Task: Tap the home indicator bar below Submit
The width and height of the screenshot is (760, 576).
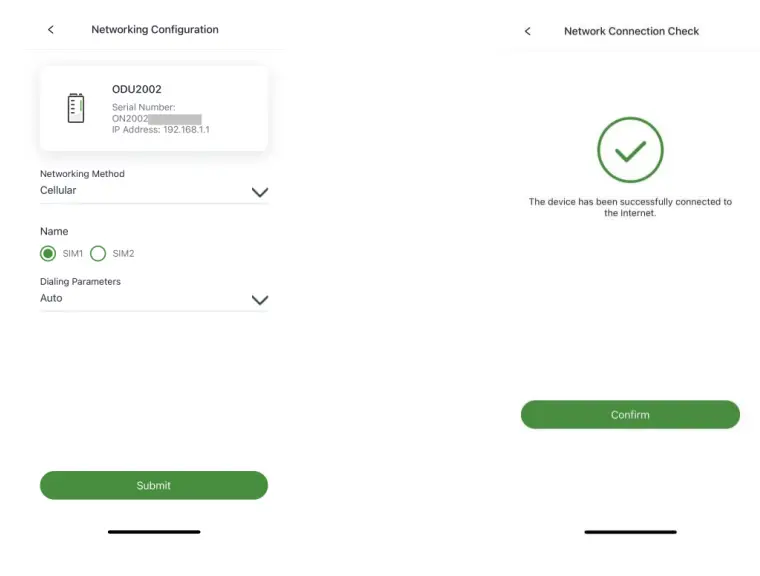Action: (x=154, y=532)
